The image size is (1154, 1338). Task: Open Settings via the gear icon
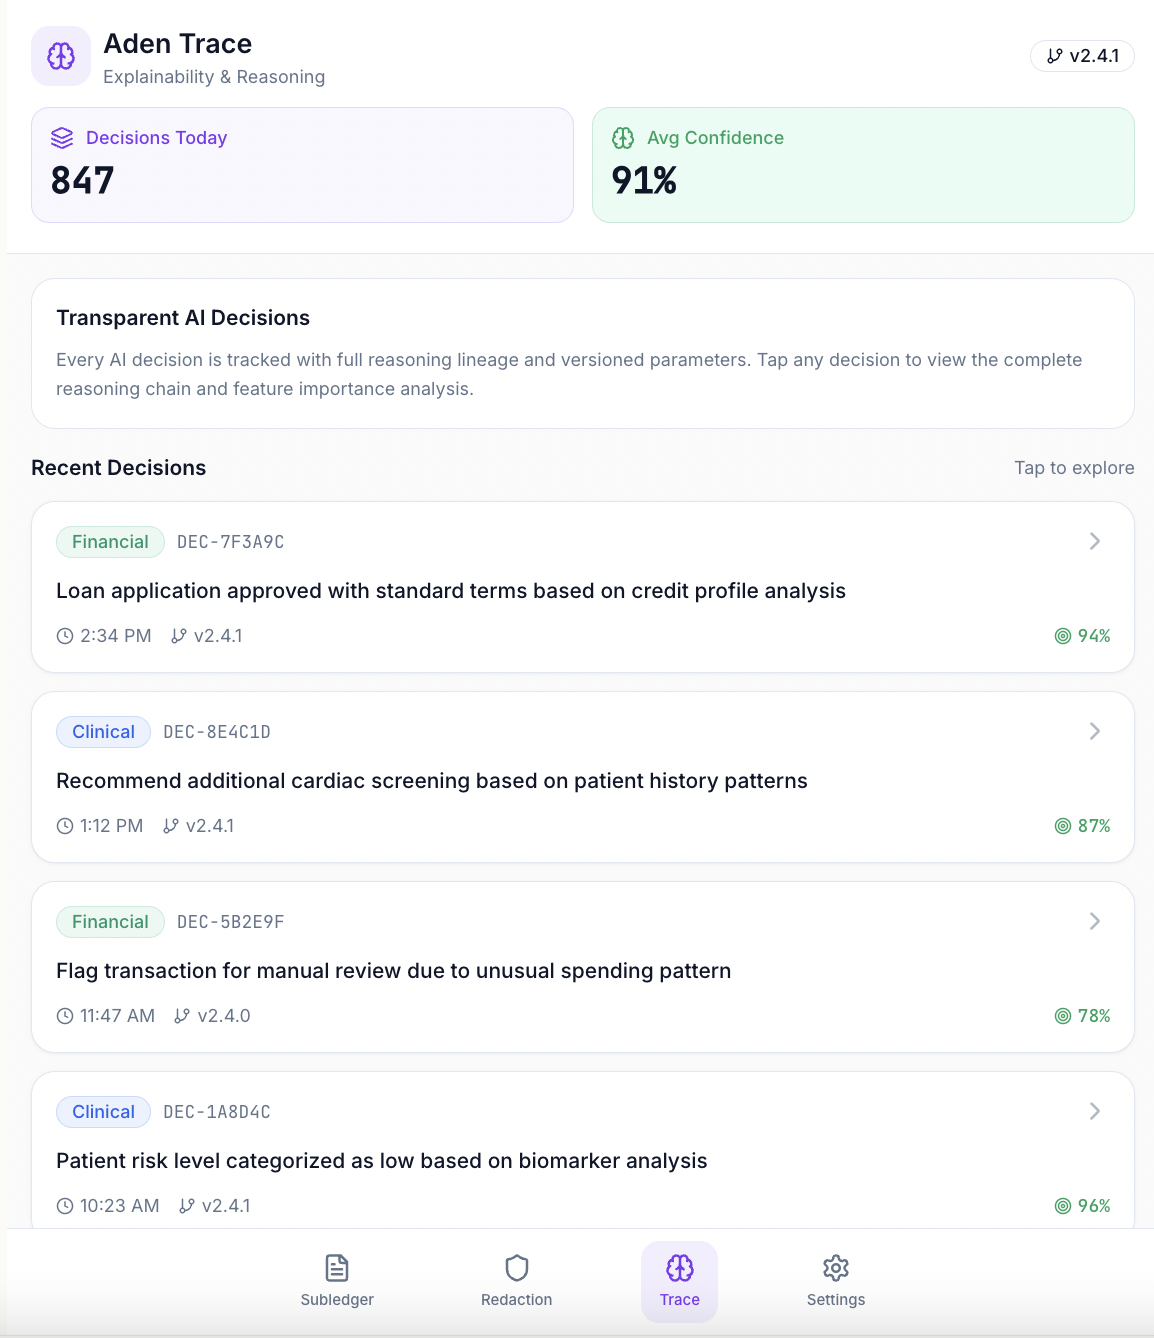tap(835, 1268)
